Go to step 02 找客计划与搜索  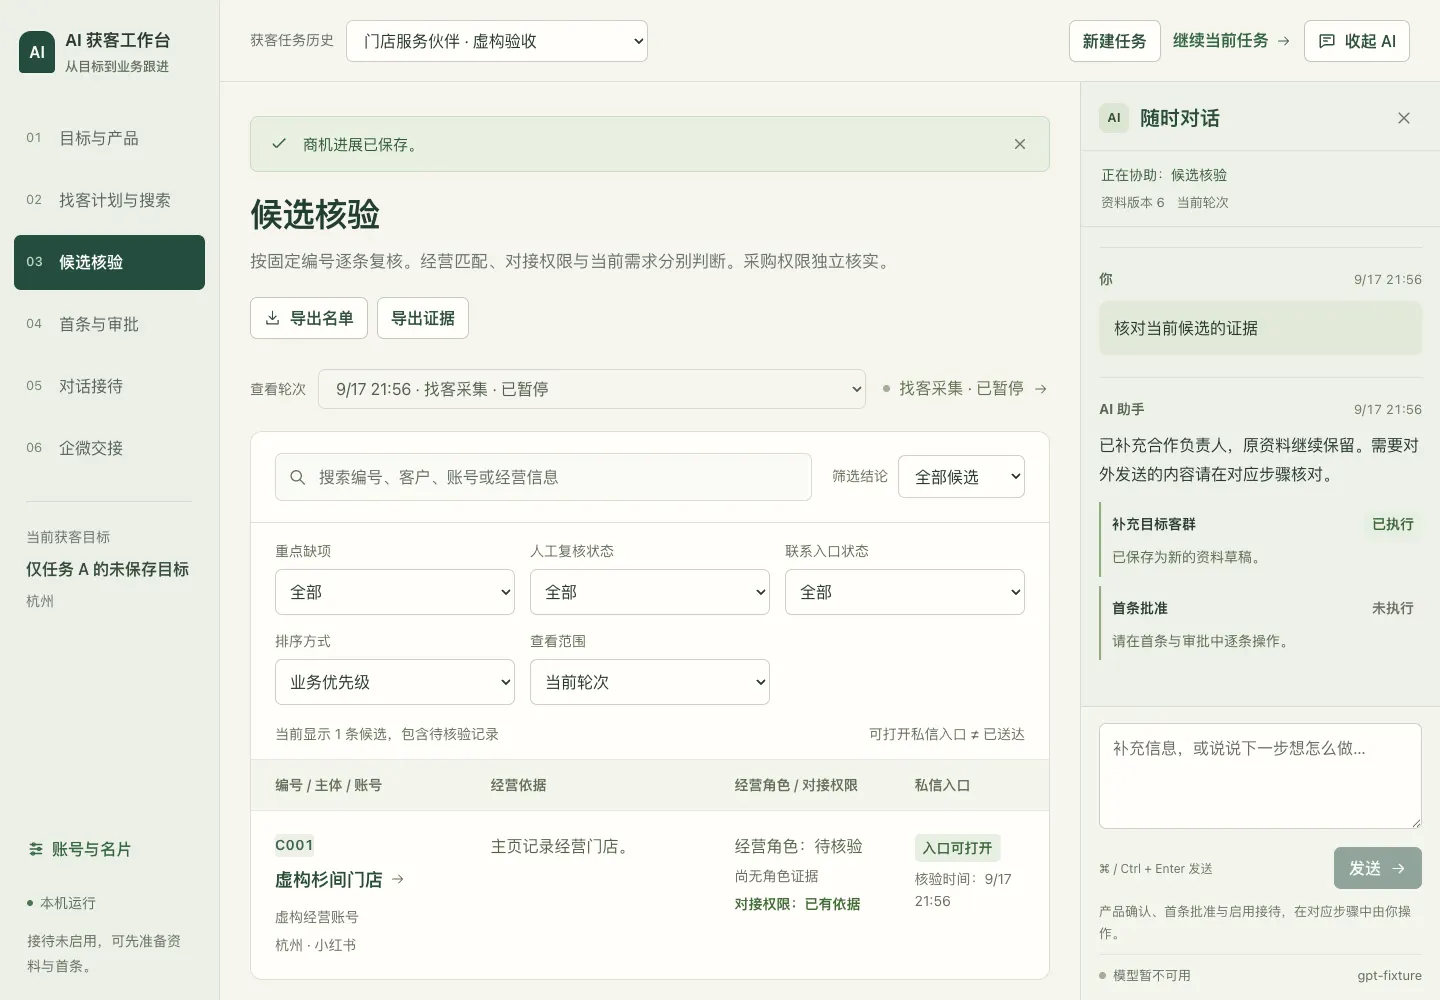pos(109,200)
